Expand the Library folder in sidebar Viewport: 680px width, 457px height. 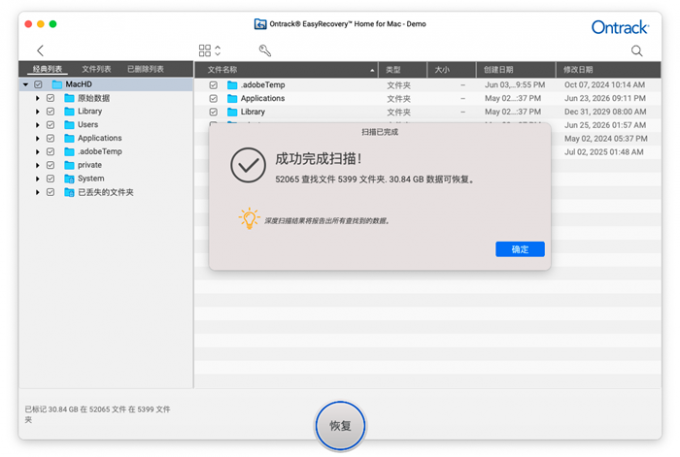pos(38,111)
